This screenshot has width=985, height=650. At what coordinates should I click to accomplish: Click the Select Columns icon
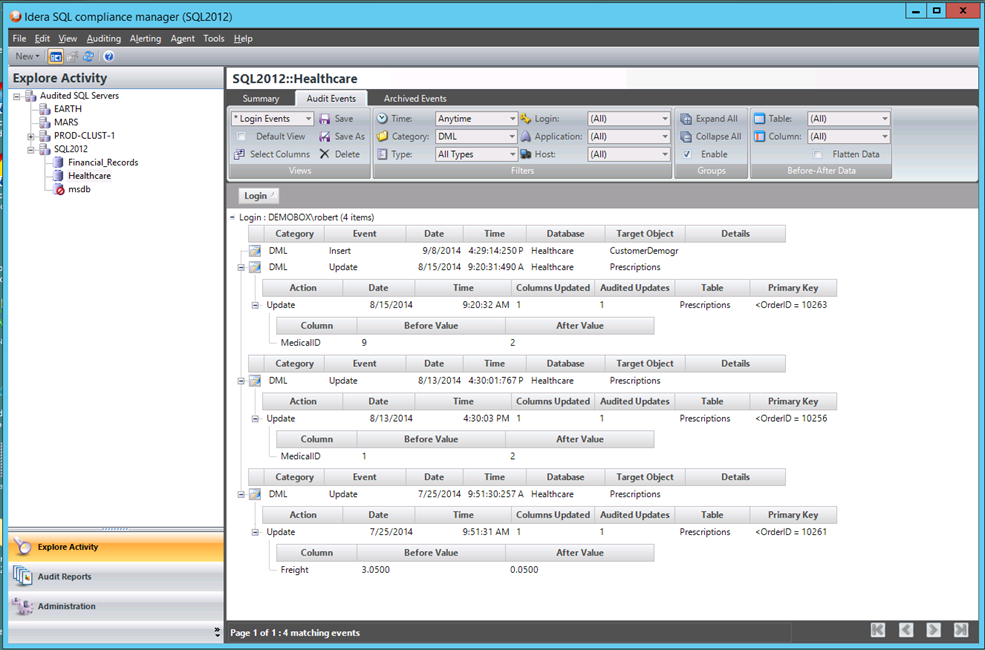[240, 154]
